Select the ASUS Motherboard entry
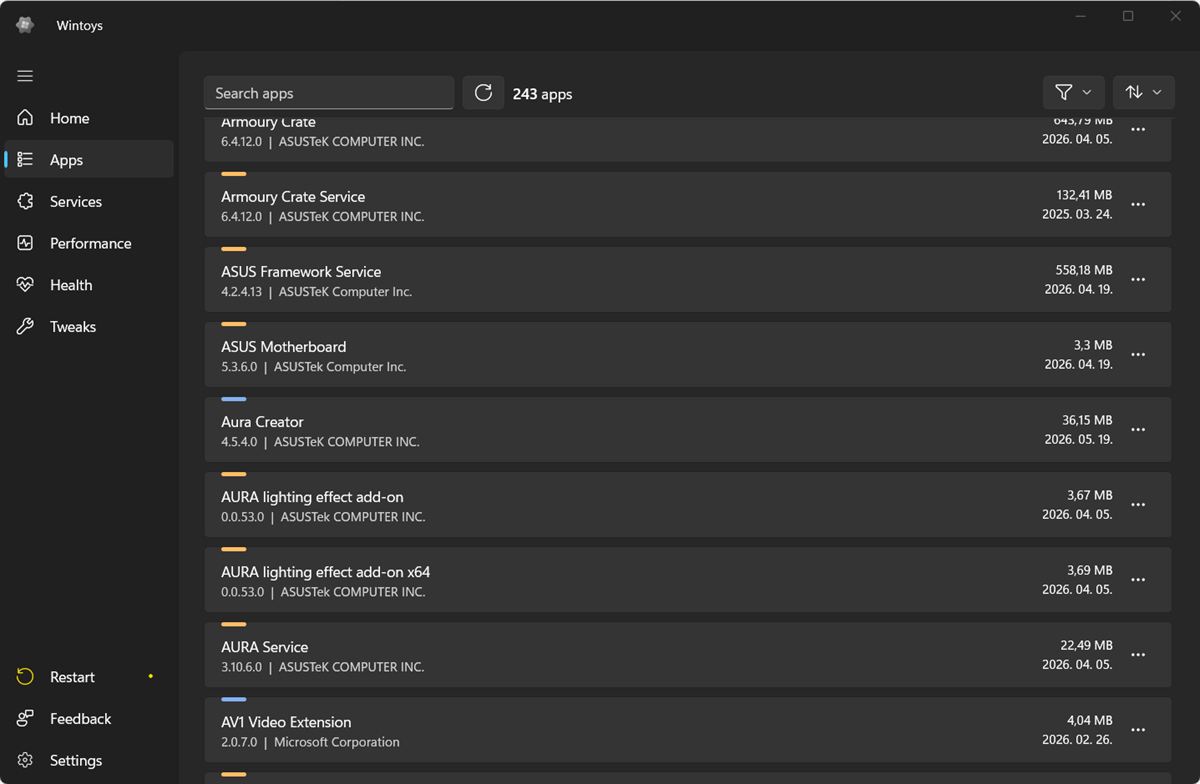The height and width of the screenshot is (784, 1200). click(688, 355)
